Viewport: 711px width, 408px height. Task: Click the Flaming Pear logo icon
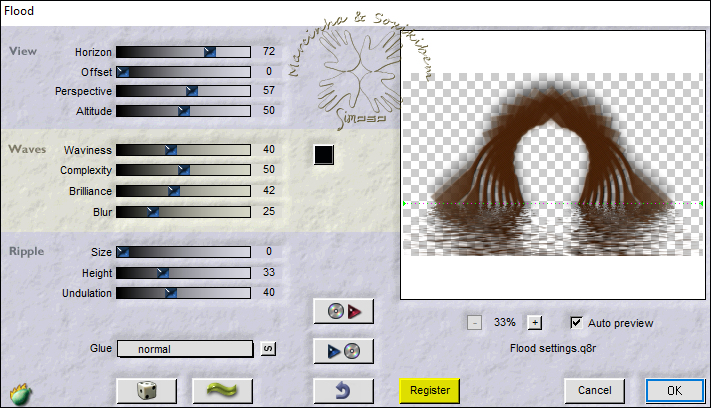[18, 393]
